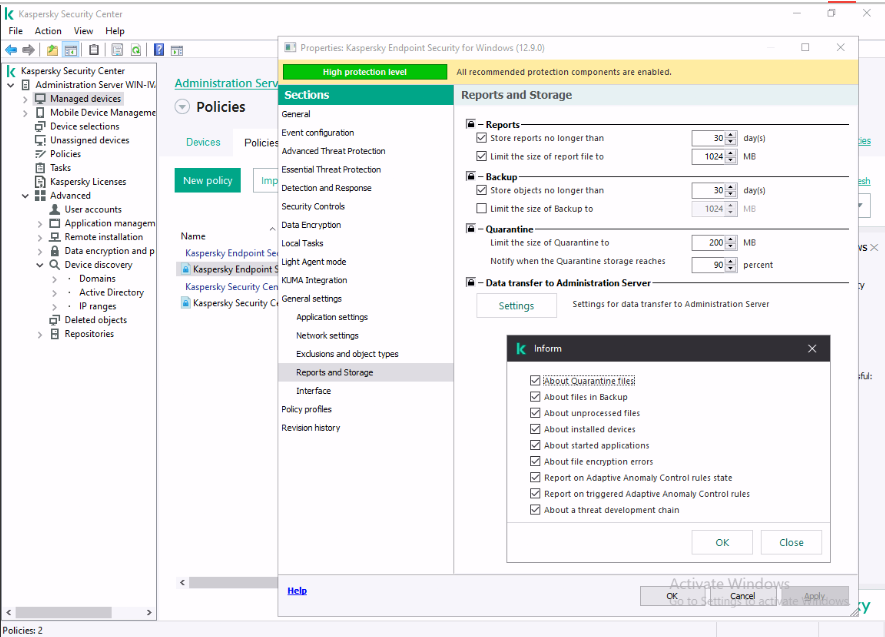The height and width of the screenshot is (637, 885).
Task: Expand the Repositories tree node
Action: click(x=40, y=335)
